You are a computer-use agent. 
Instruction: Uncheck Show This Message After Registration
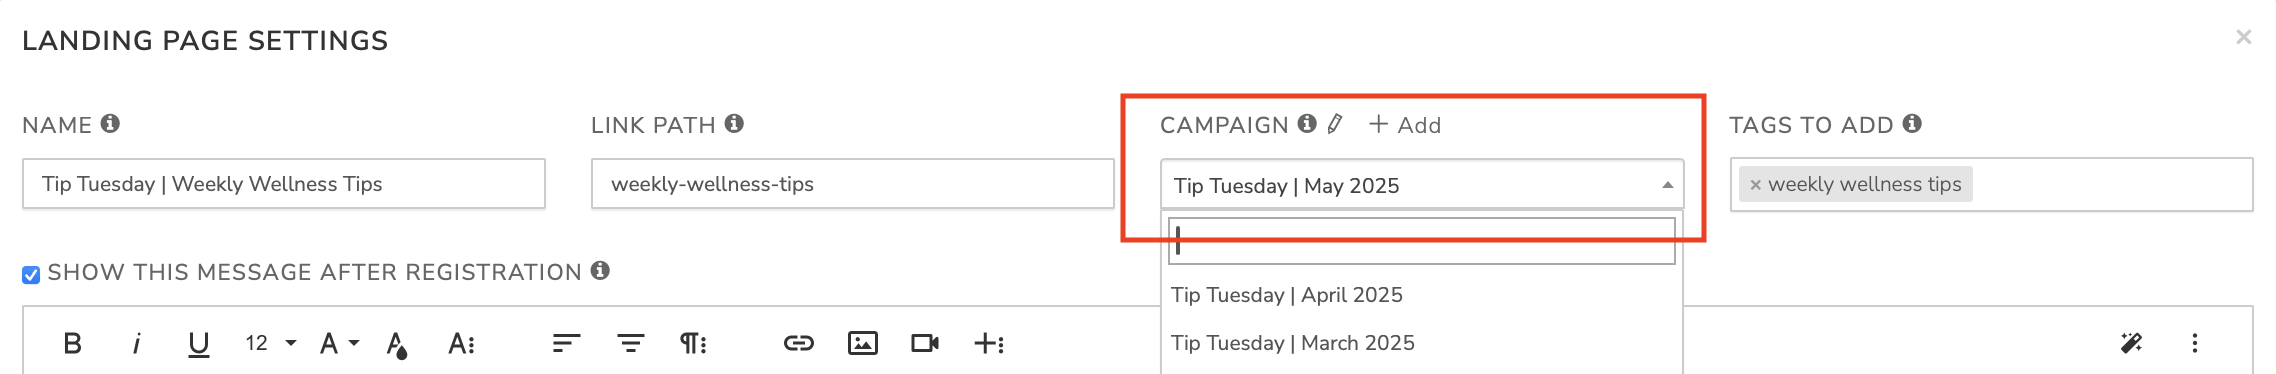(x=31, y=274)
